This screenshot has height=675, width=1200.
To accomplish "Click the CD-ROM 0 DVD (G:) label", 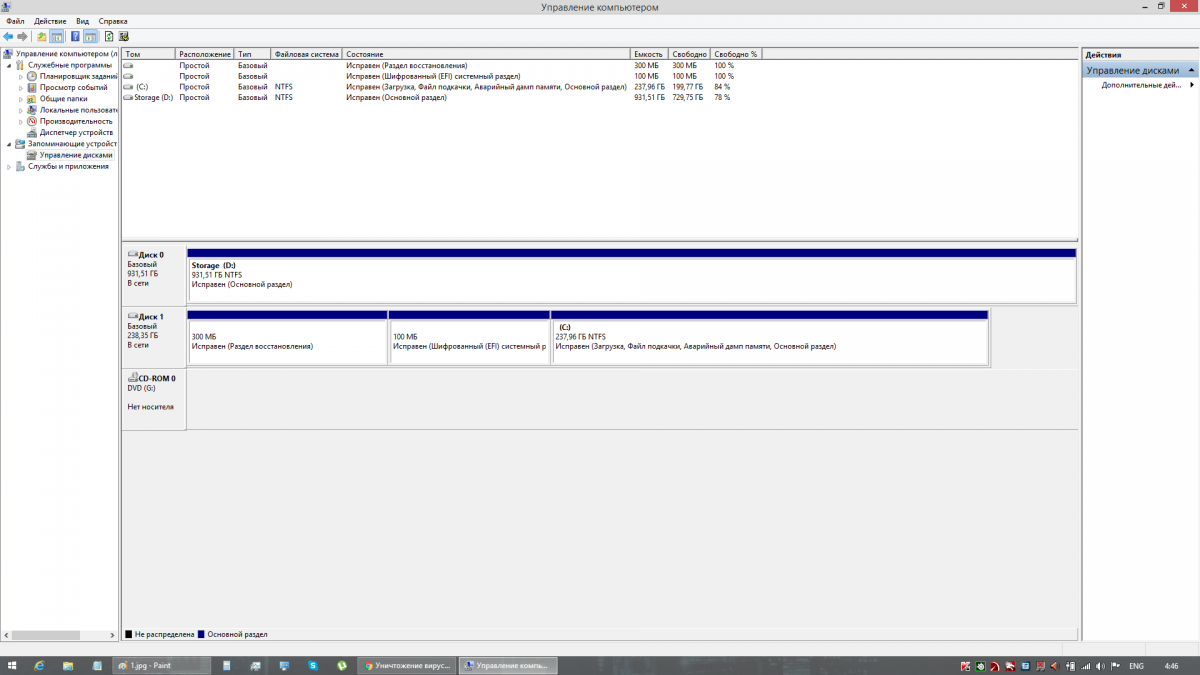I will coord(154,400).
